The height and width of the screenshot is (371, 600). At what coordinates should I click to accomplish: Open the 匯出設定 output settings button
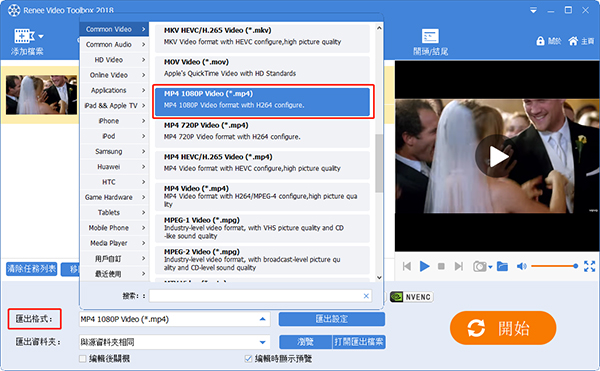(332, 319)
